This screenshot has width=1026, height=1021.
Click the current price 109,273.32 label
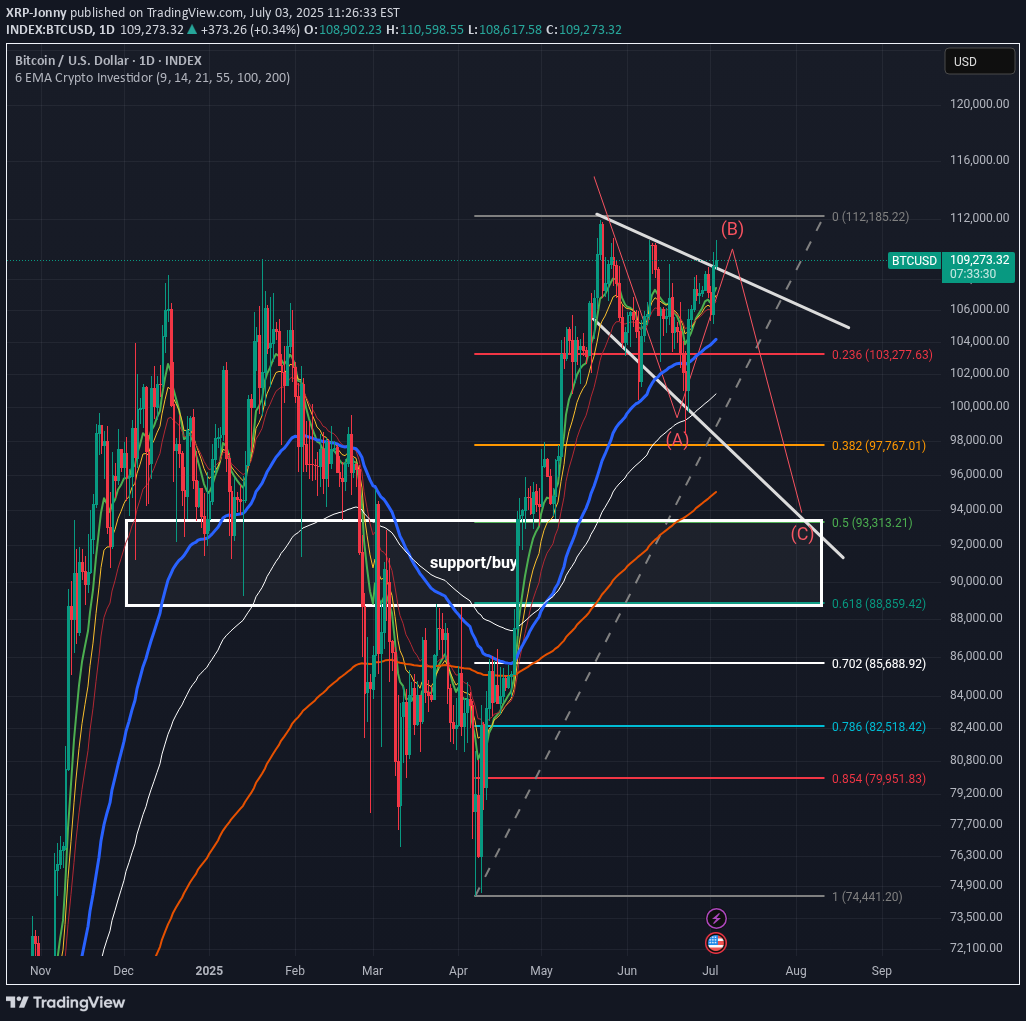(x=980, y=260)
